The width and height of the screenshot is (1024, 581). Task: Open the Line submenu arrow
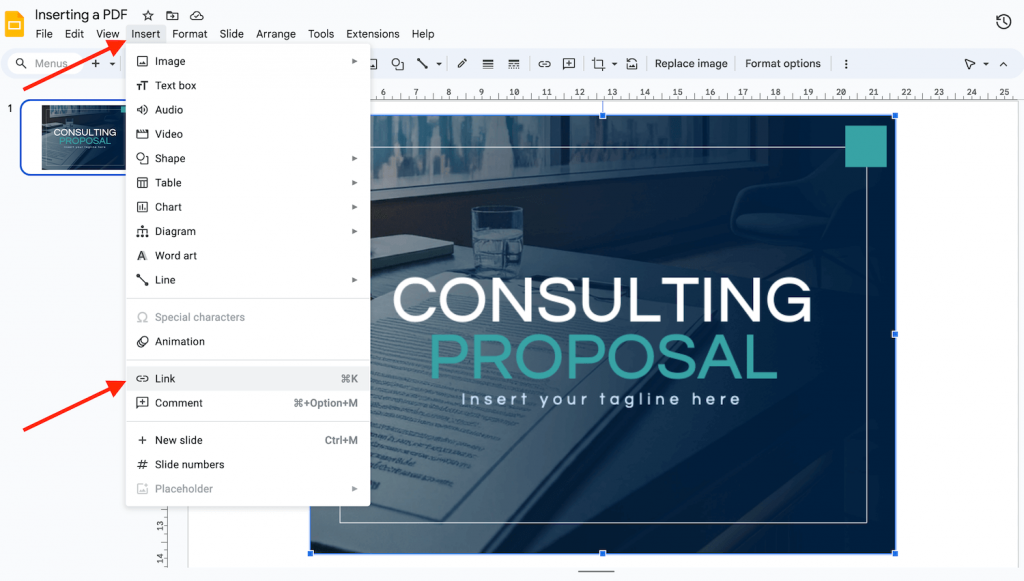click(355, 280)
